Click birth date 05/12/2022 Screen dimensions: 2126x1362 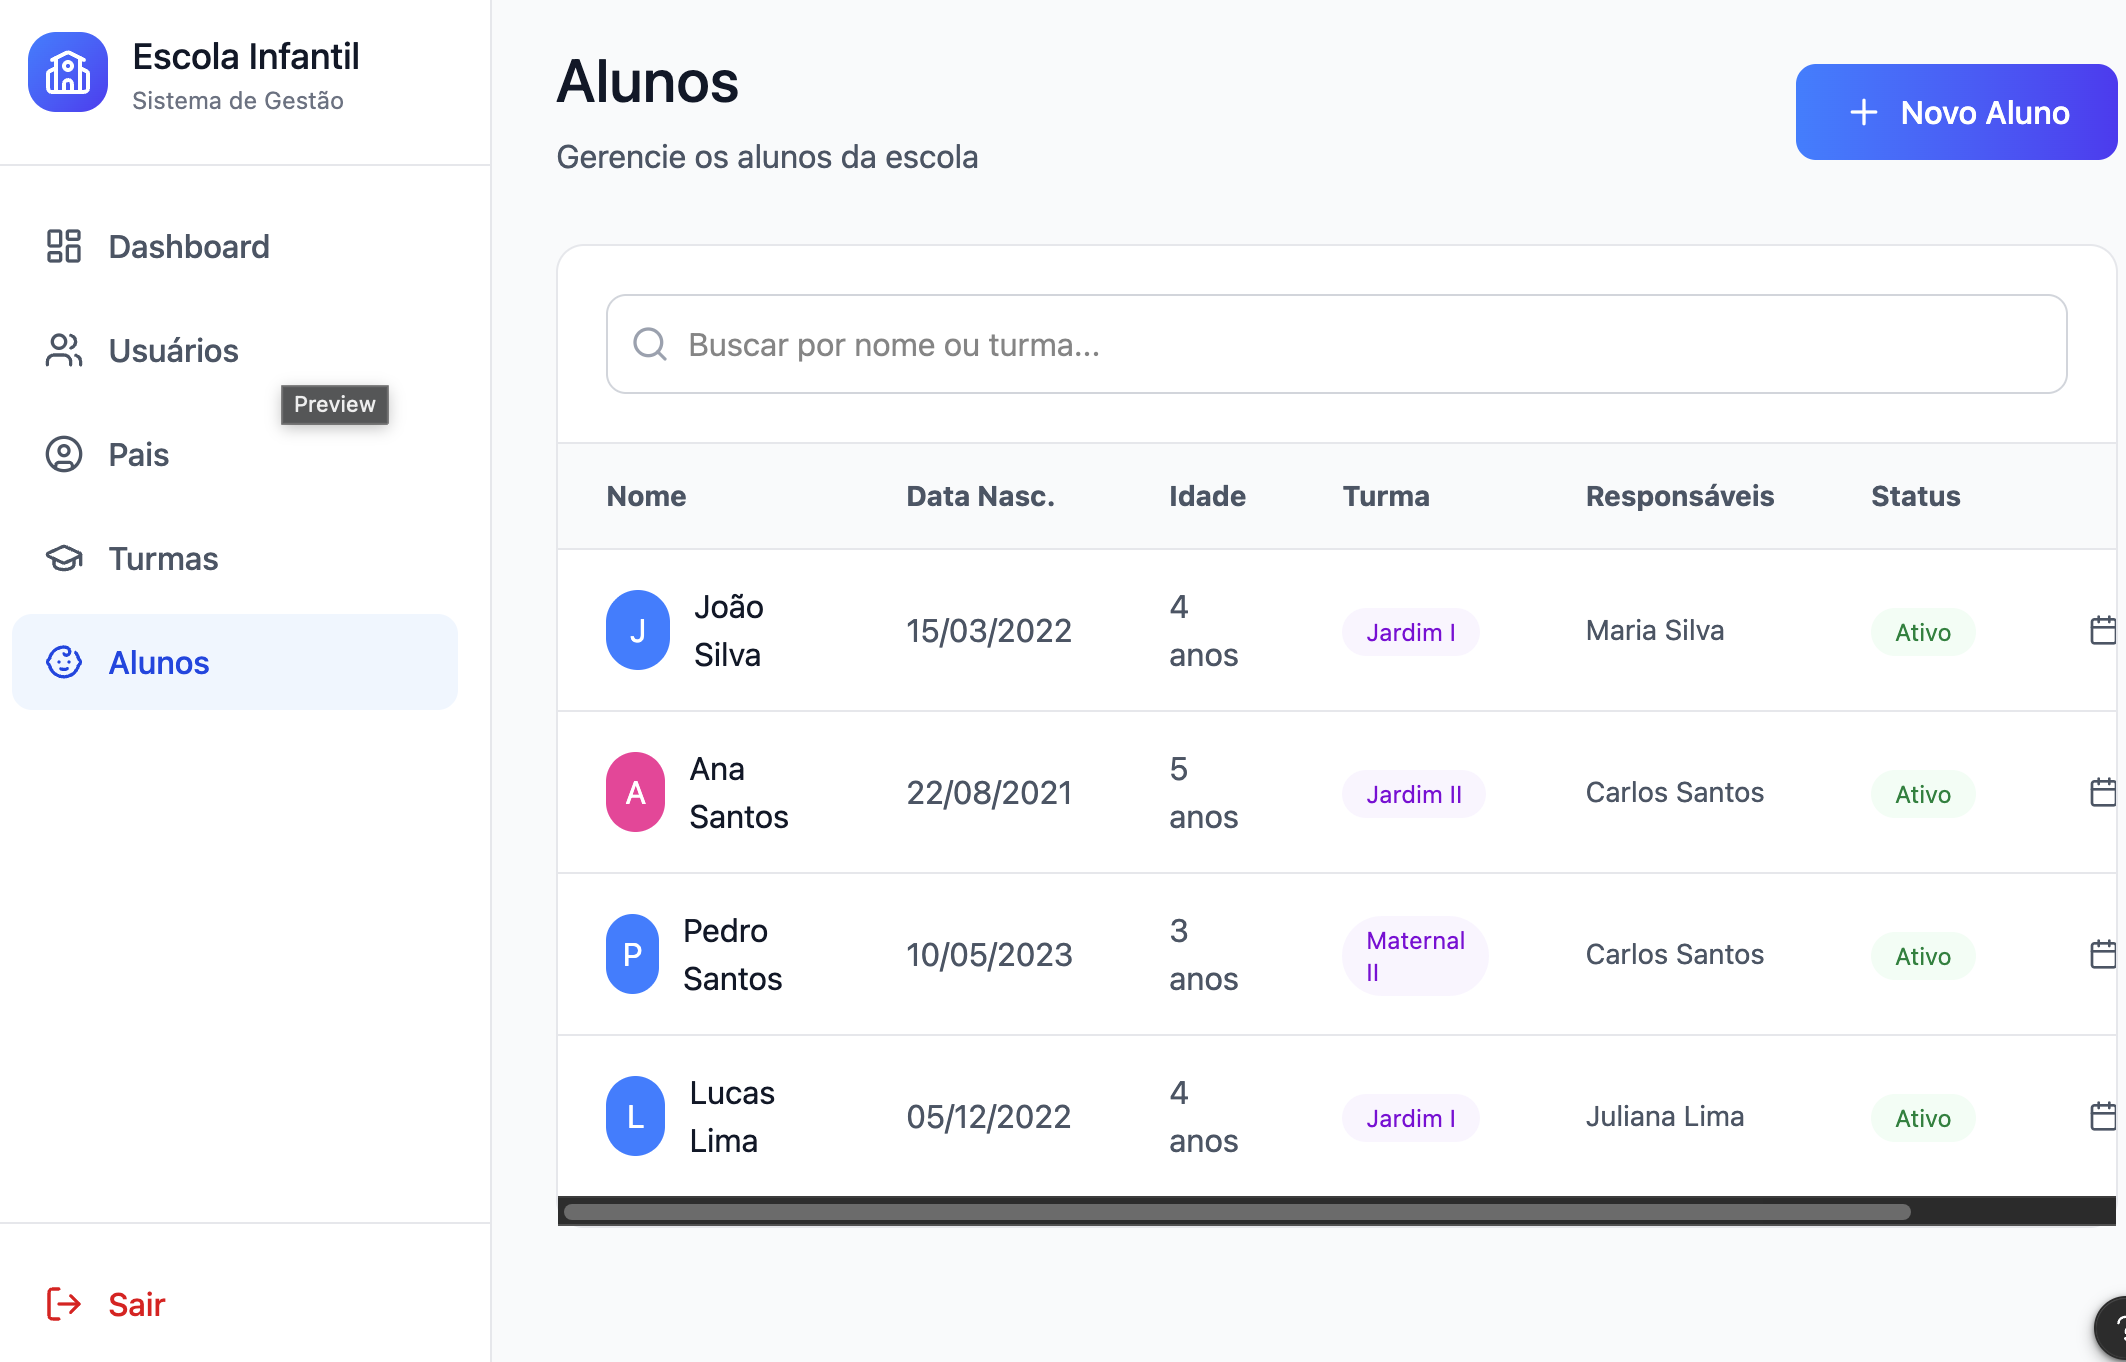point(989,1116)
